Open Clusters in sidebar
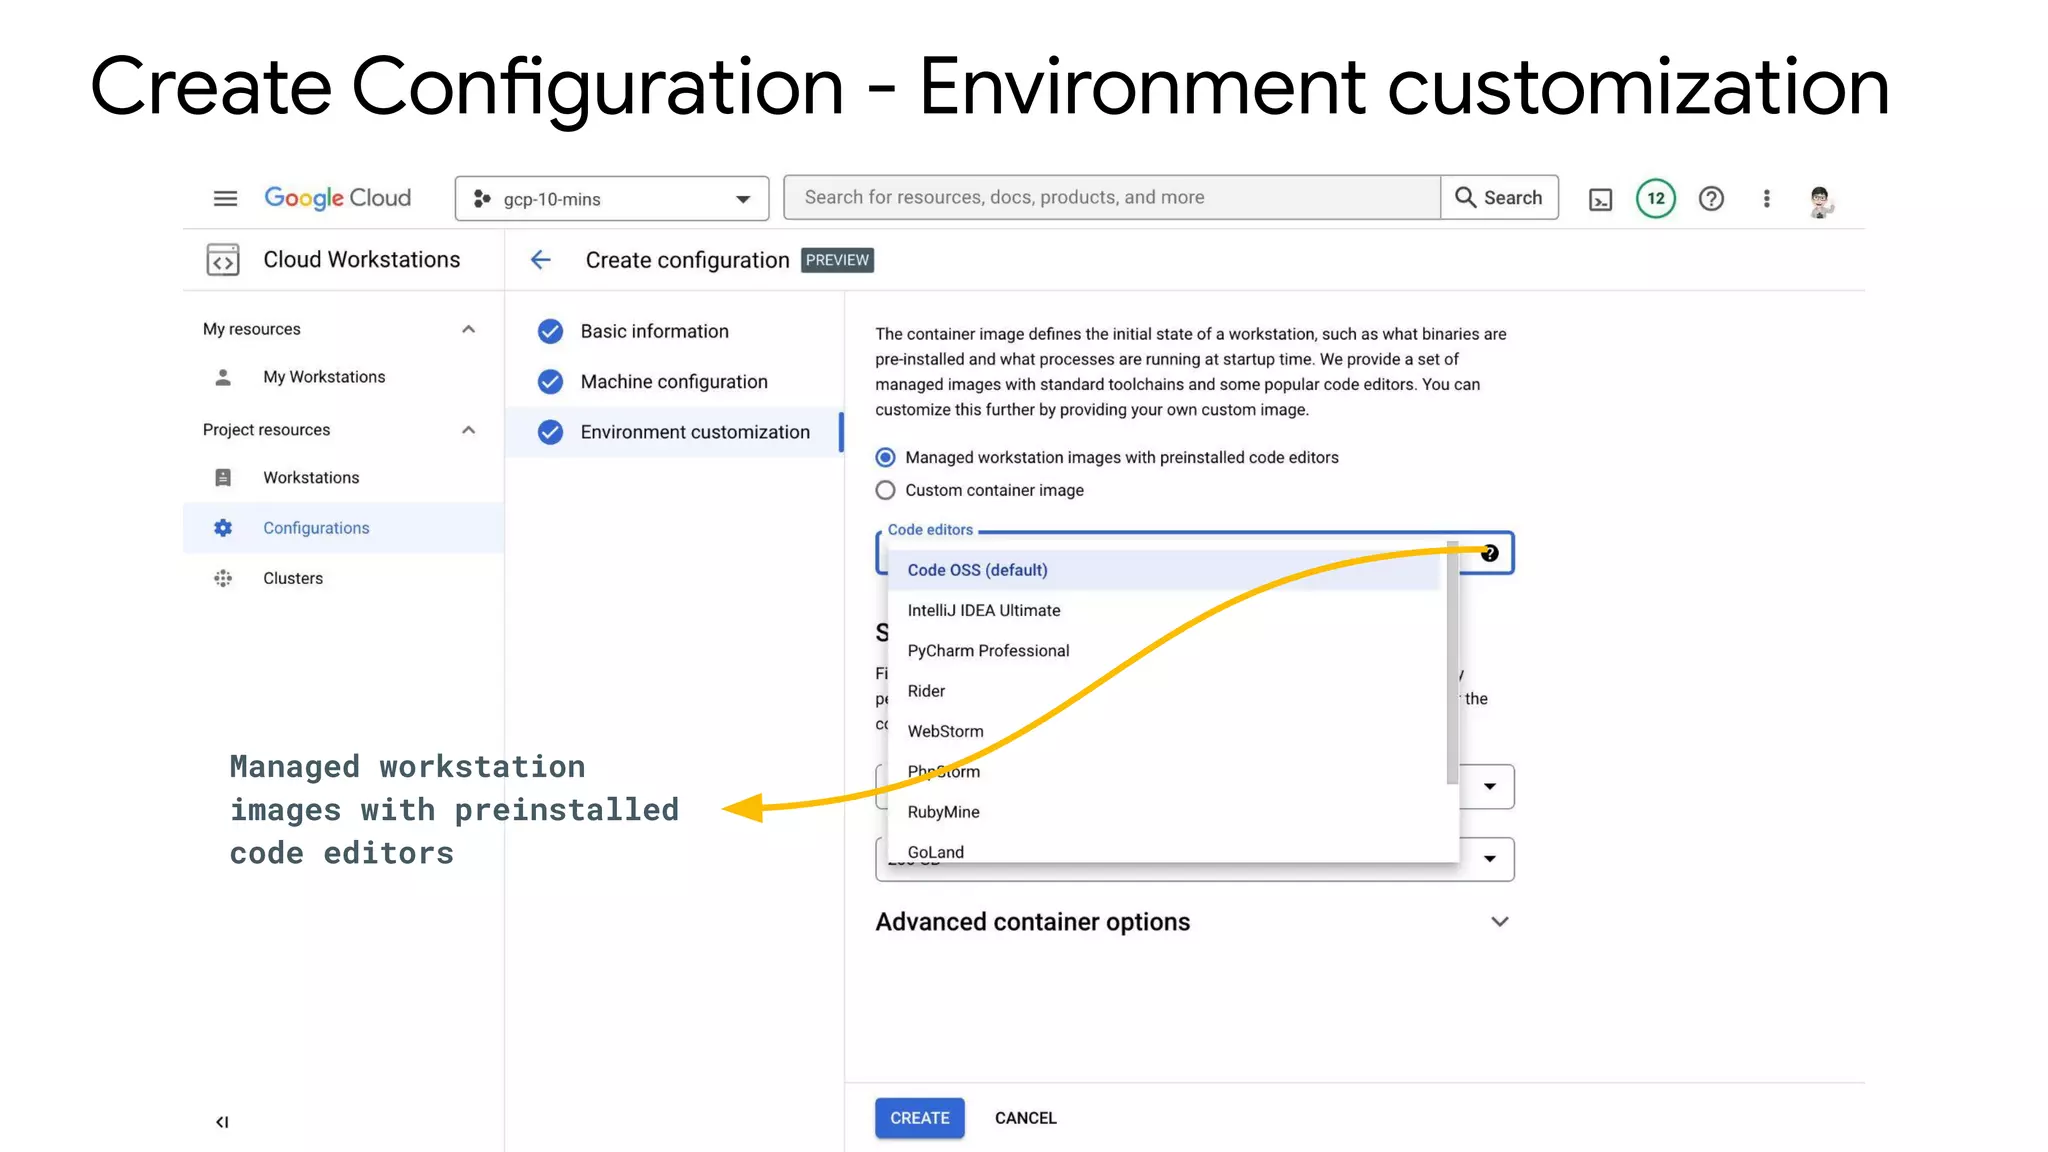The image size is (2048, 1152). [293, 578]
